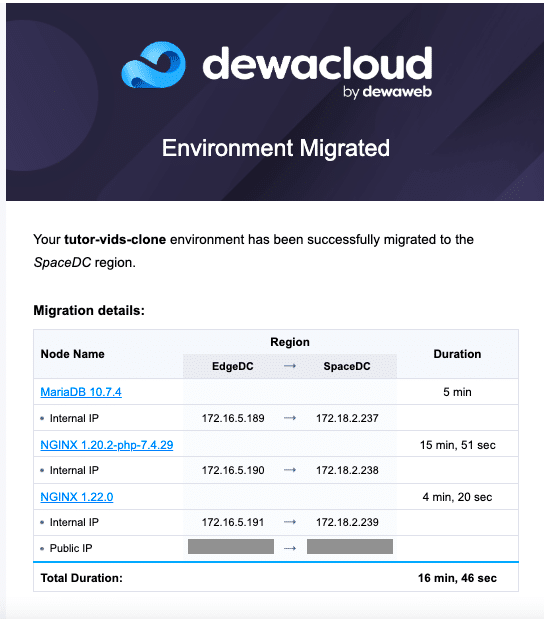Viewport: 544px width, 619px height.
Task: Click the dewacloud wordmark in the banner
Action: pyautogui.click(x=317, y=63)
